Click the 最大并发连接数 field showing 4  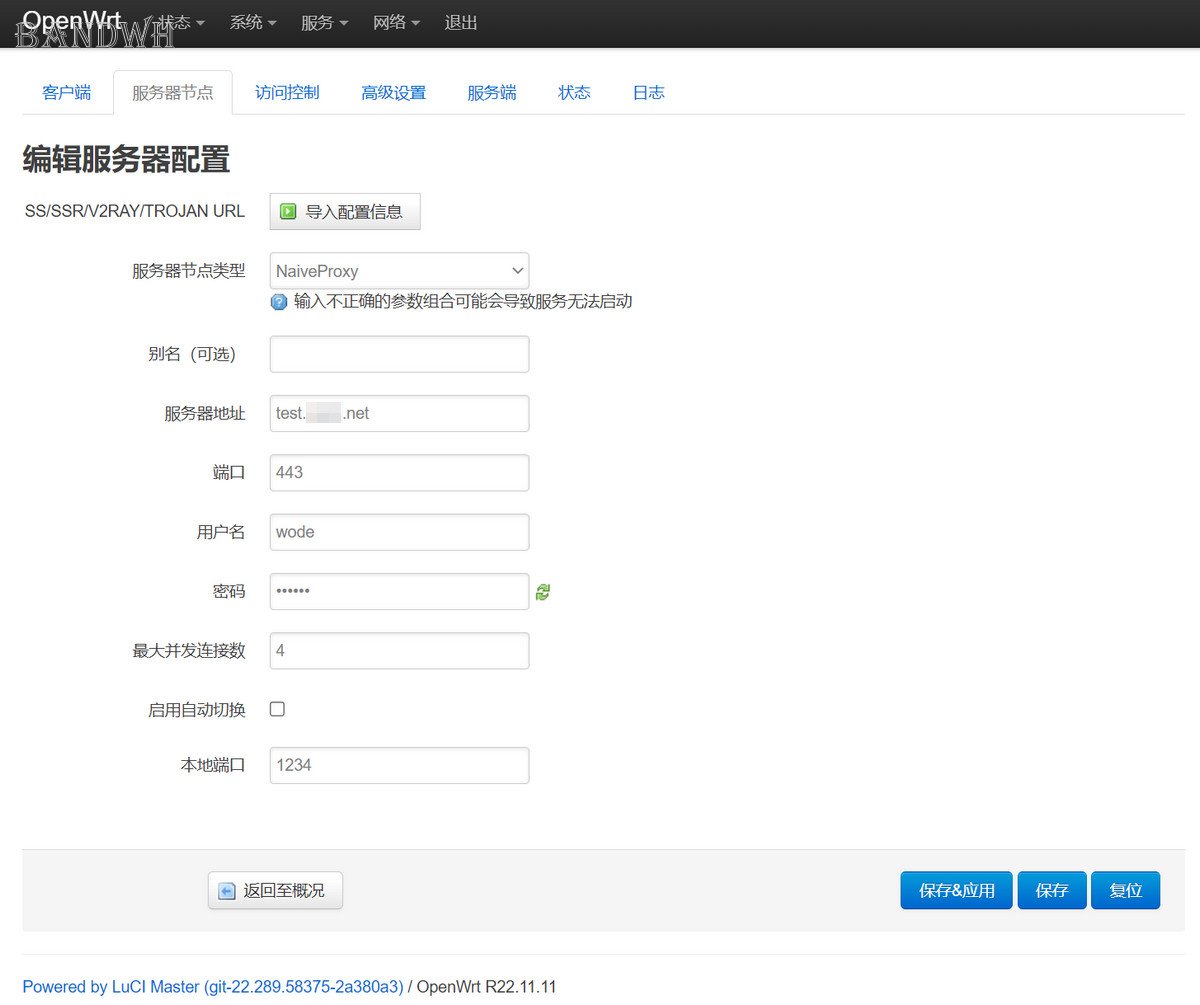[399, 651]
